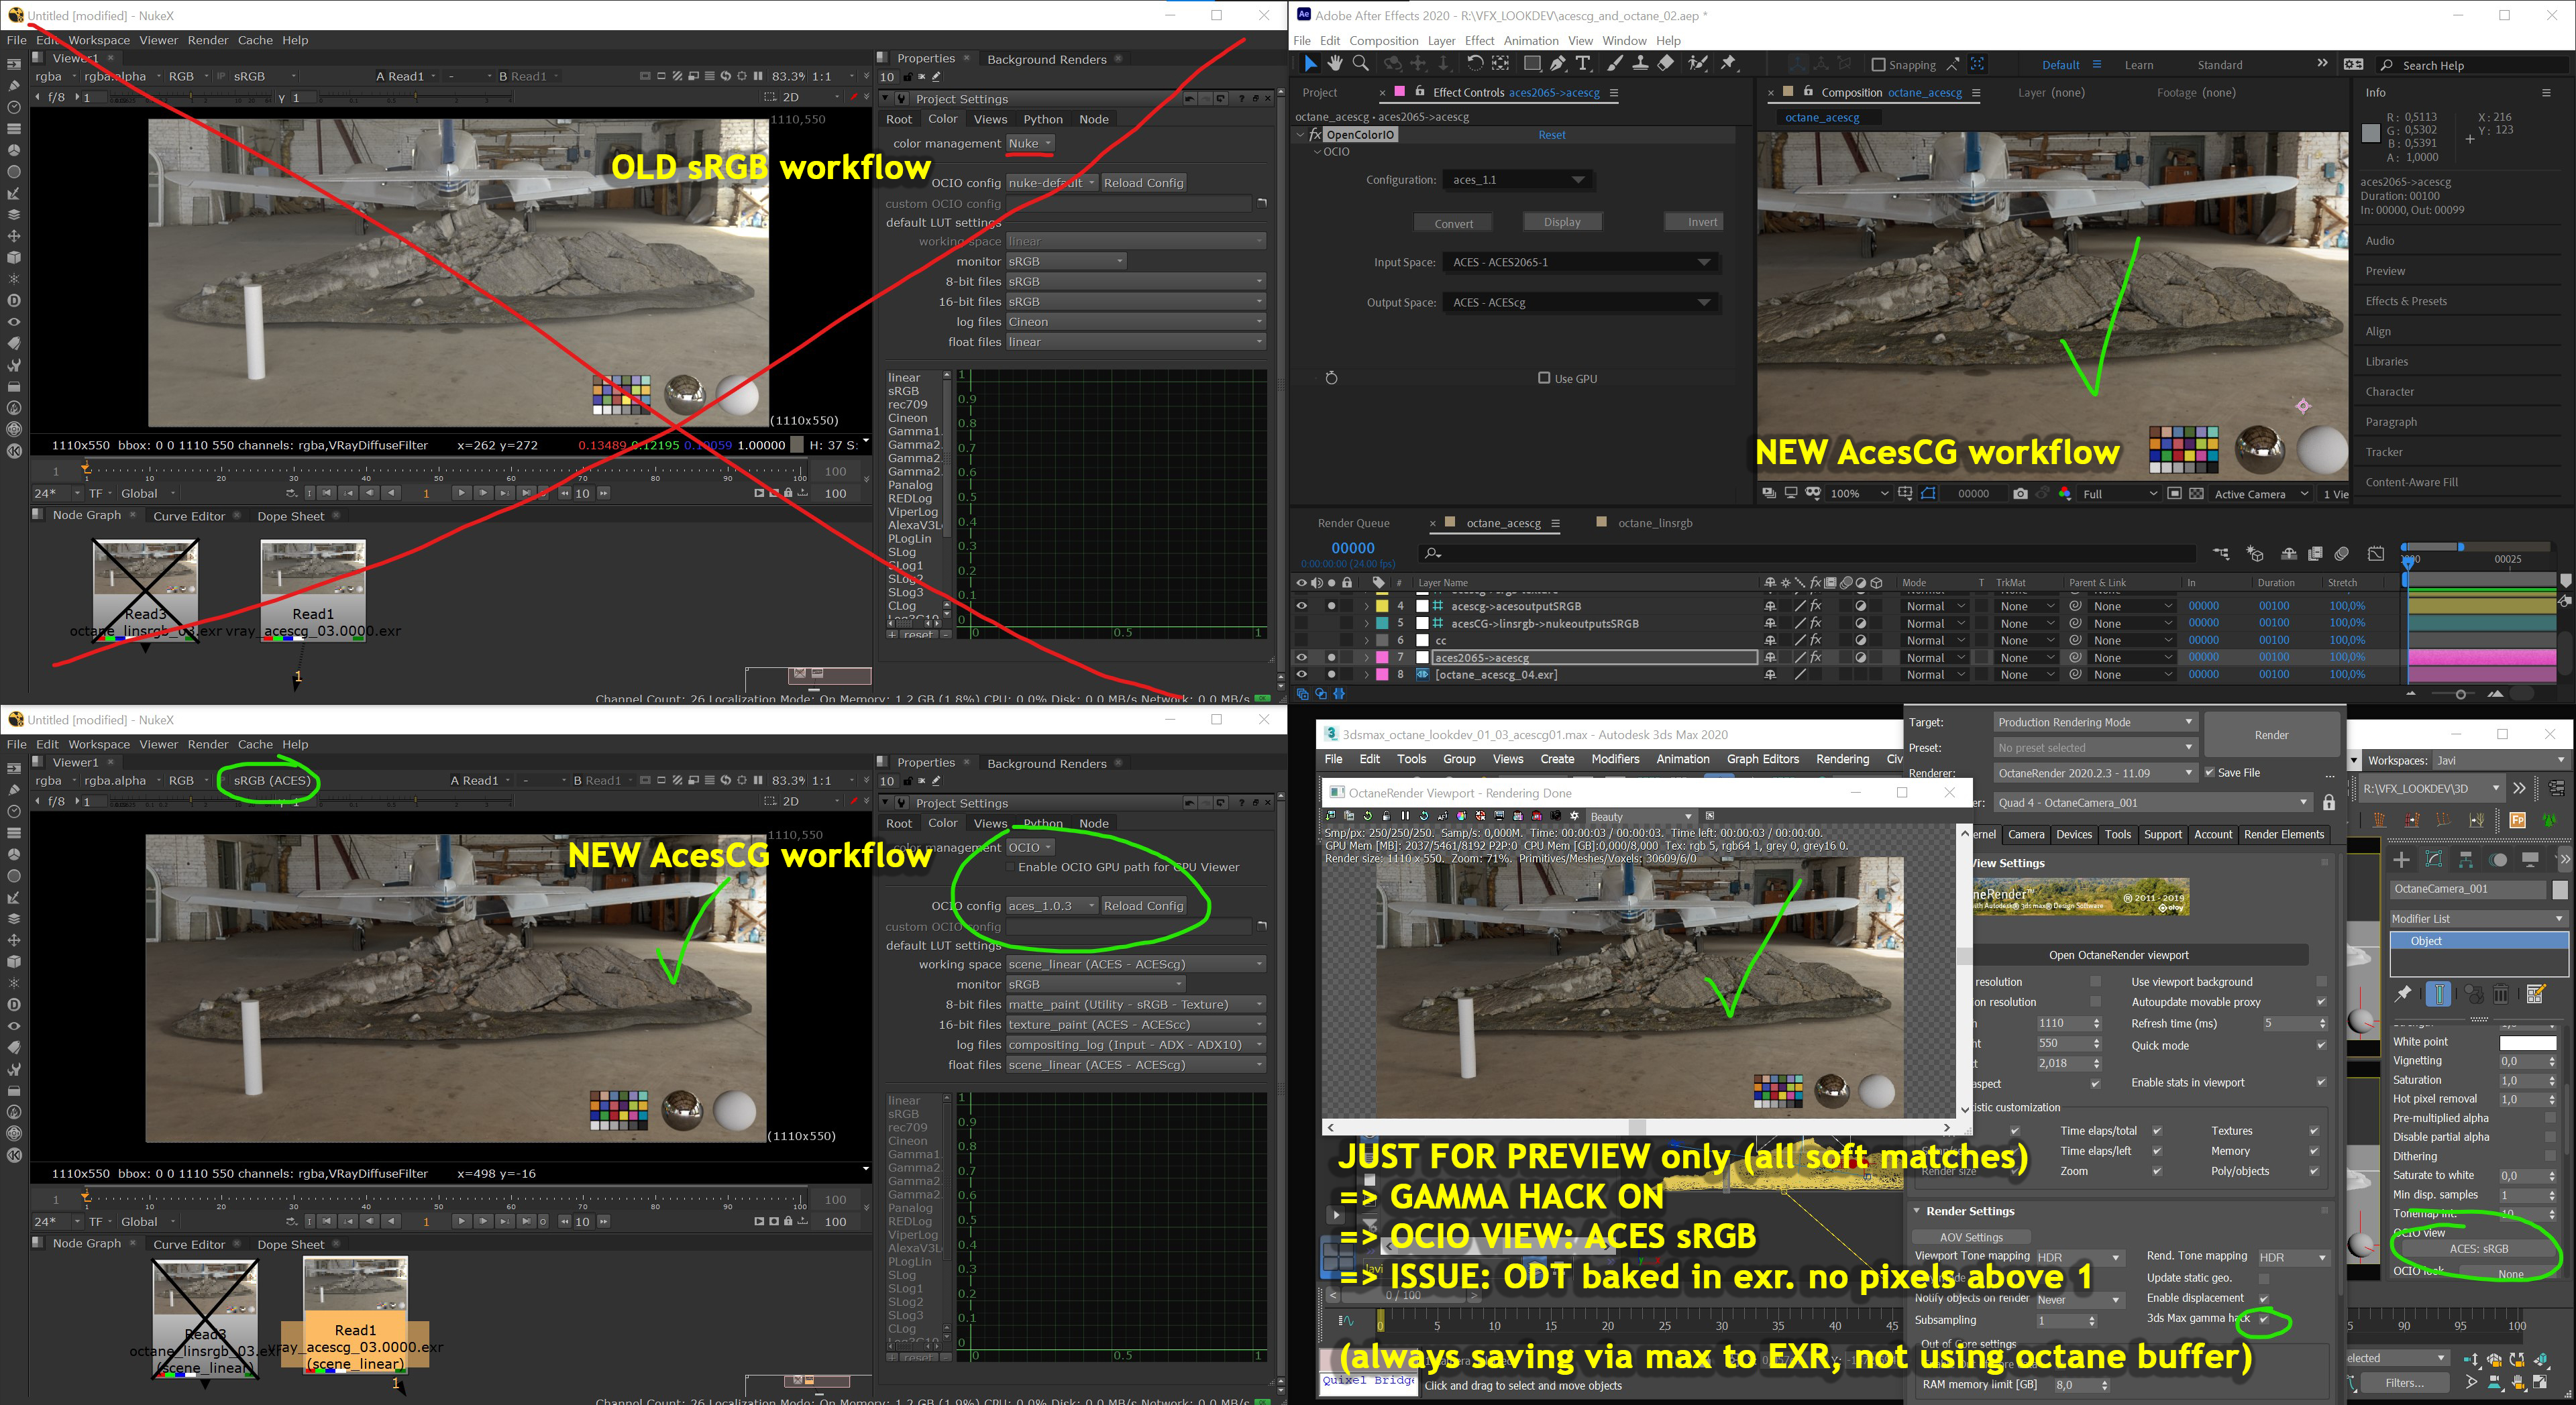Image resolution: width=2576 pixels, height=1405 pixels.
Task: Select the Eraser tool in After Effects
Action: point(1666,64)
